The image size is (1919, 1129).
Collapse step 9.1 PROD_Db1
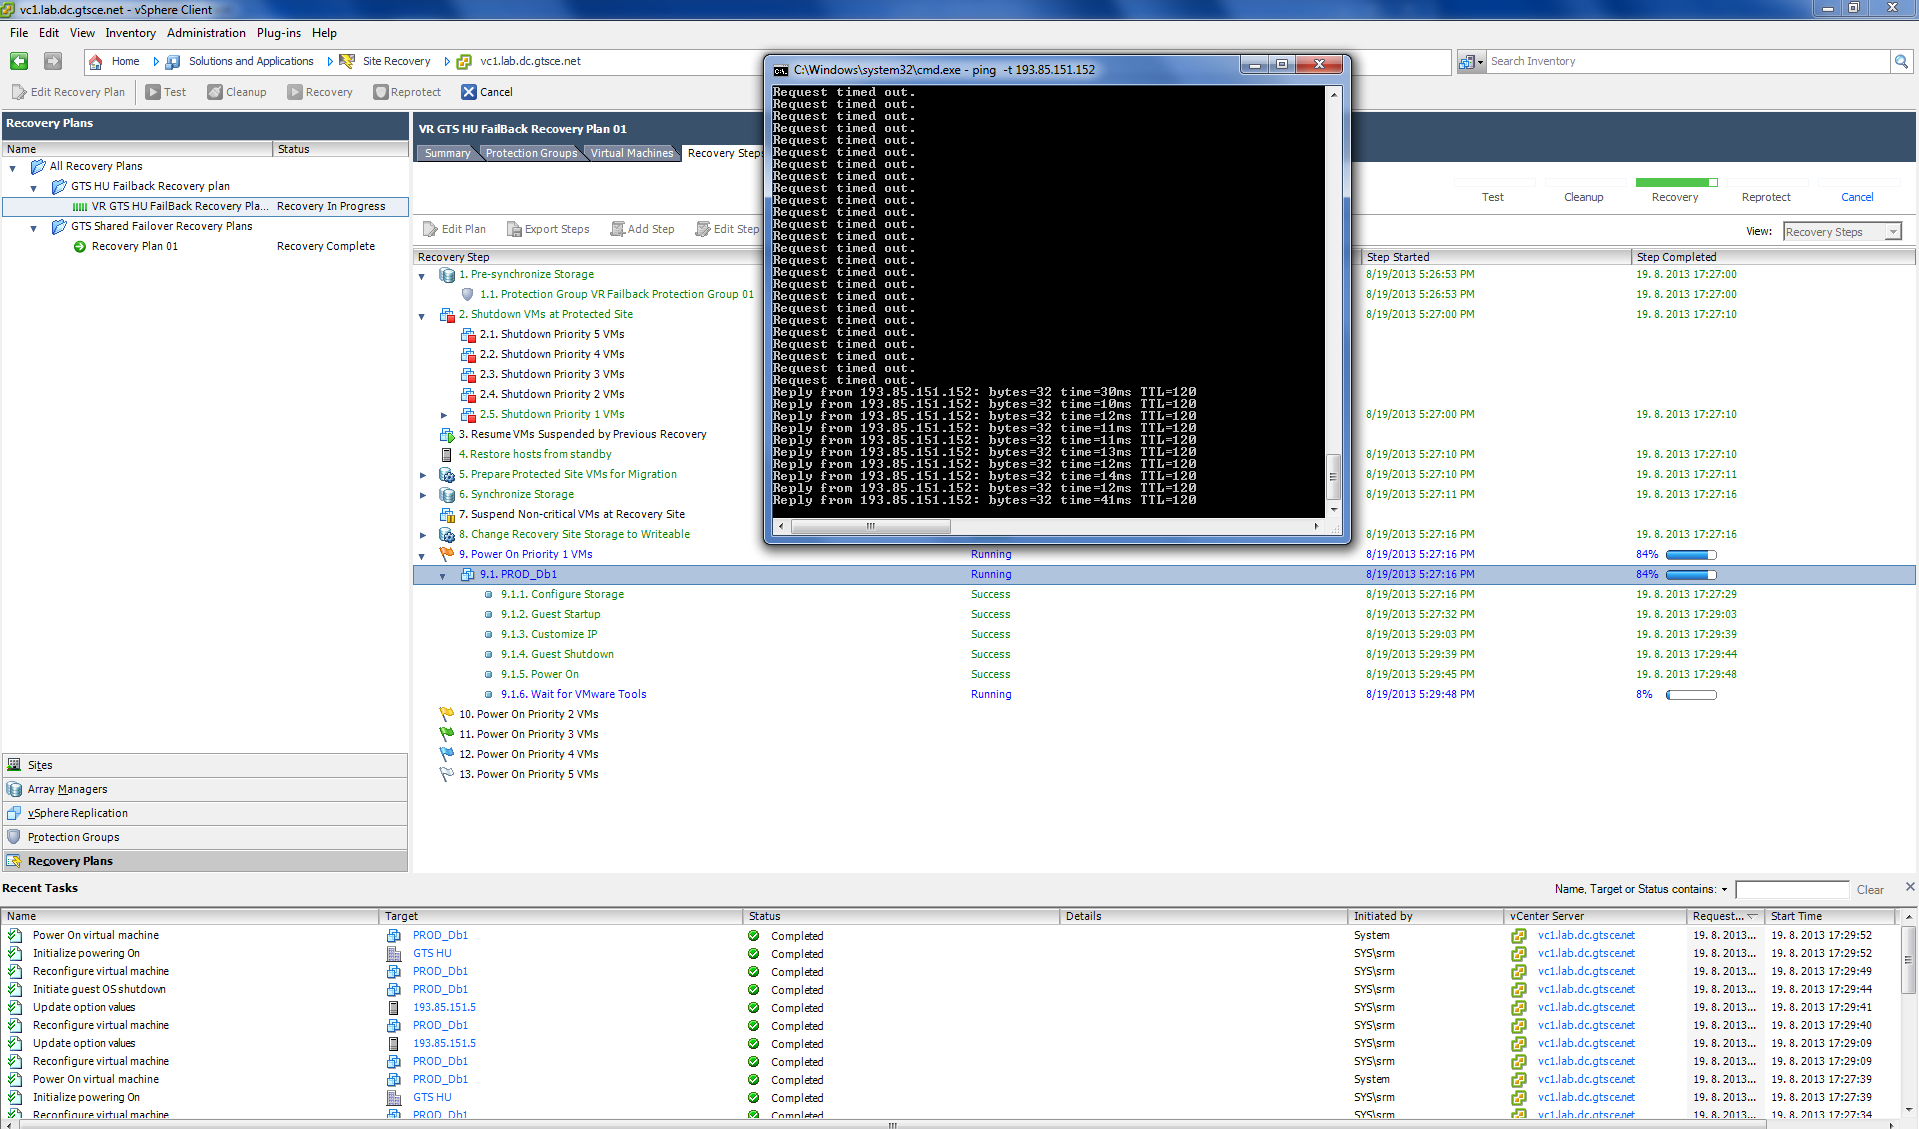click(443, 576)
